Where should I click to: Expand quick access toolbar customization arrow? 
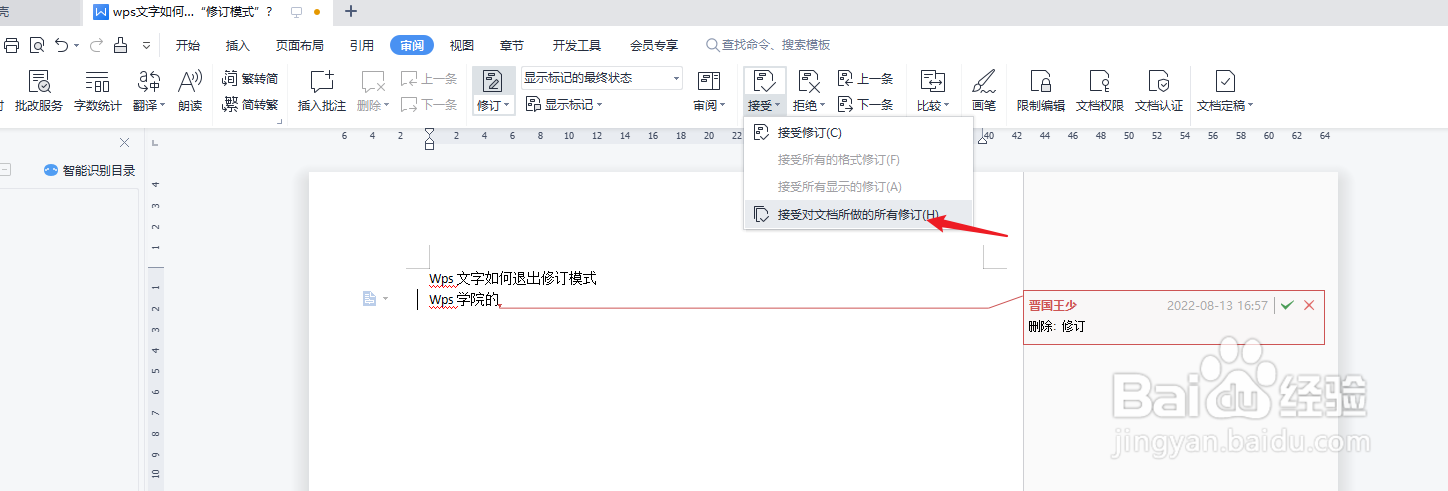pyautogui.click(x=147, y=45)
